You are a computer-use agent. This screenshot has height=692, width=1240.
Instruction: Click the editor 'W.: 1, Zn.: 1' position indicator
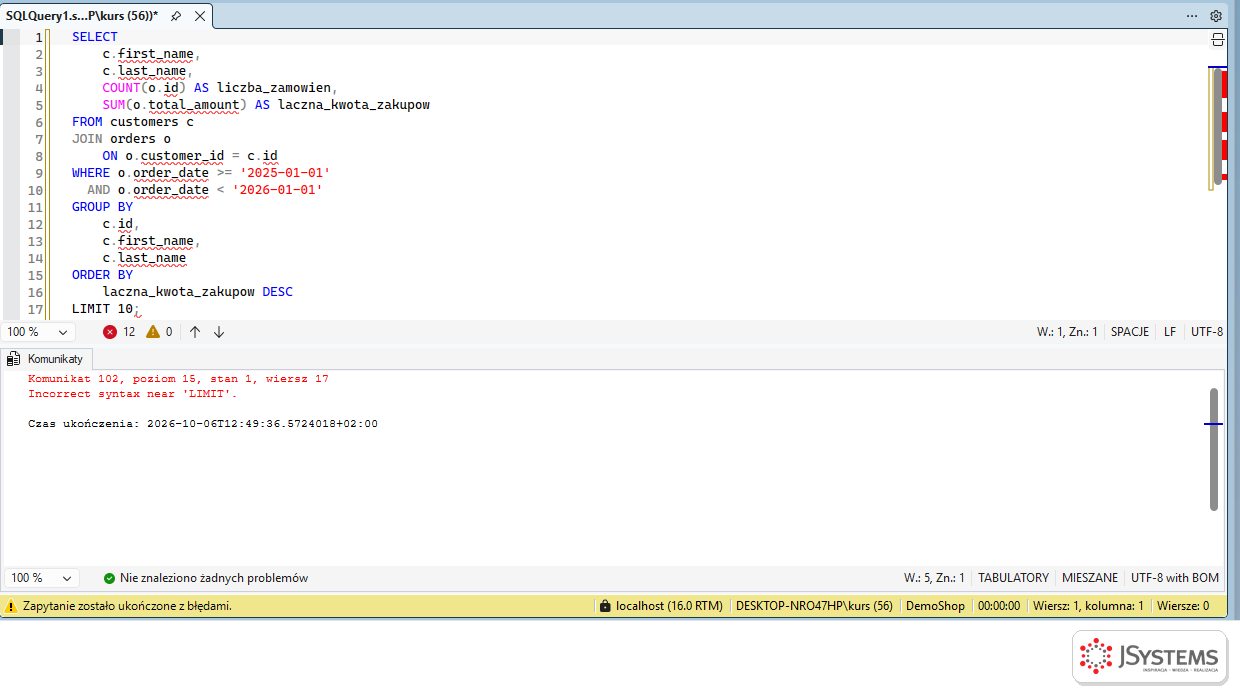[1068, 332]
